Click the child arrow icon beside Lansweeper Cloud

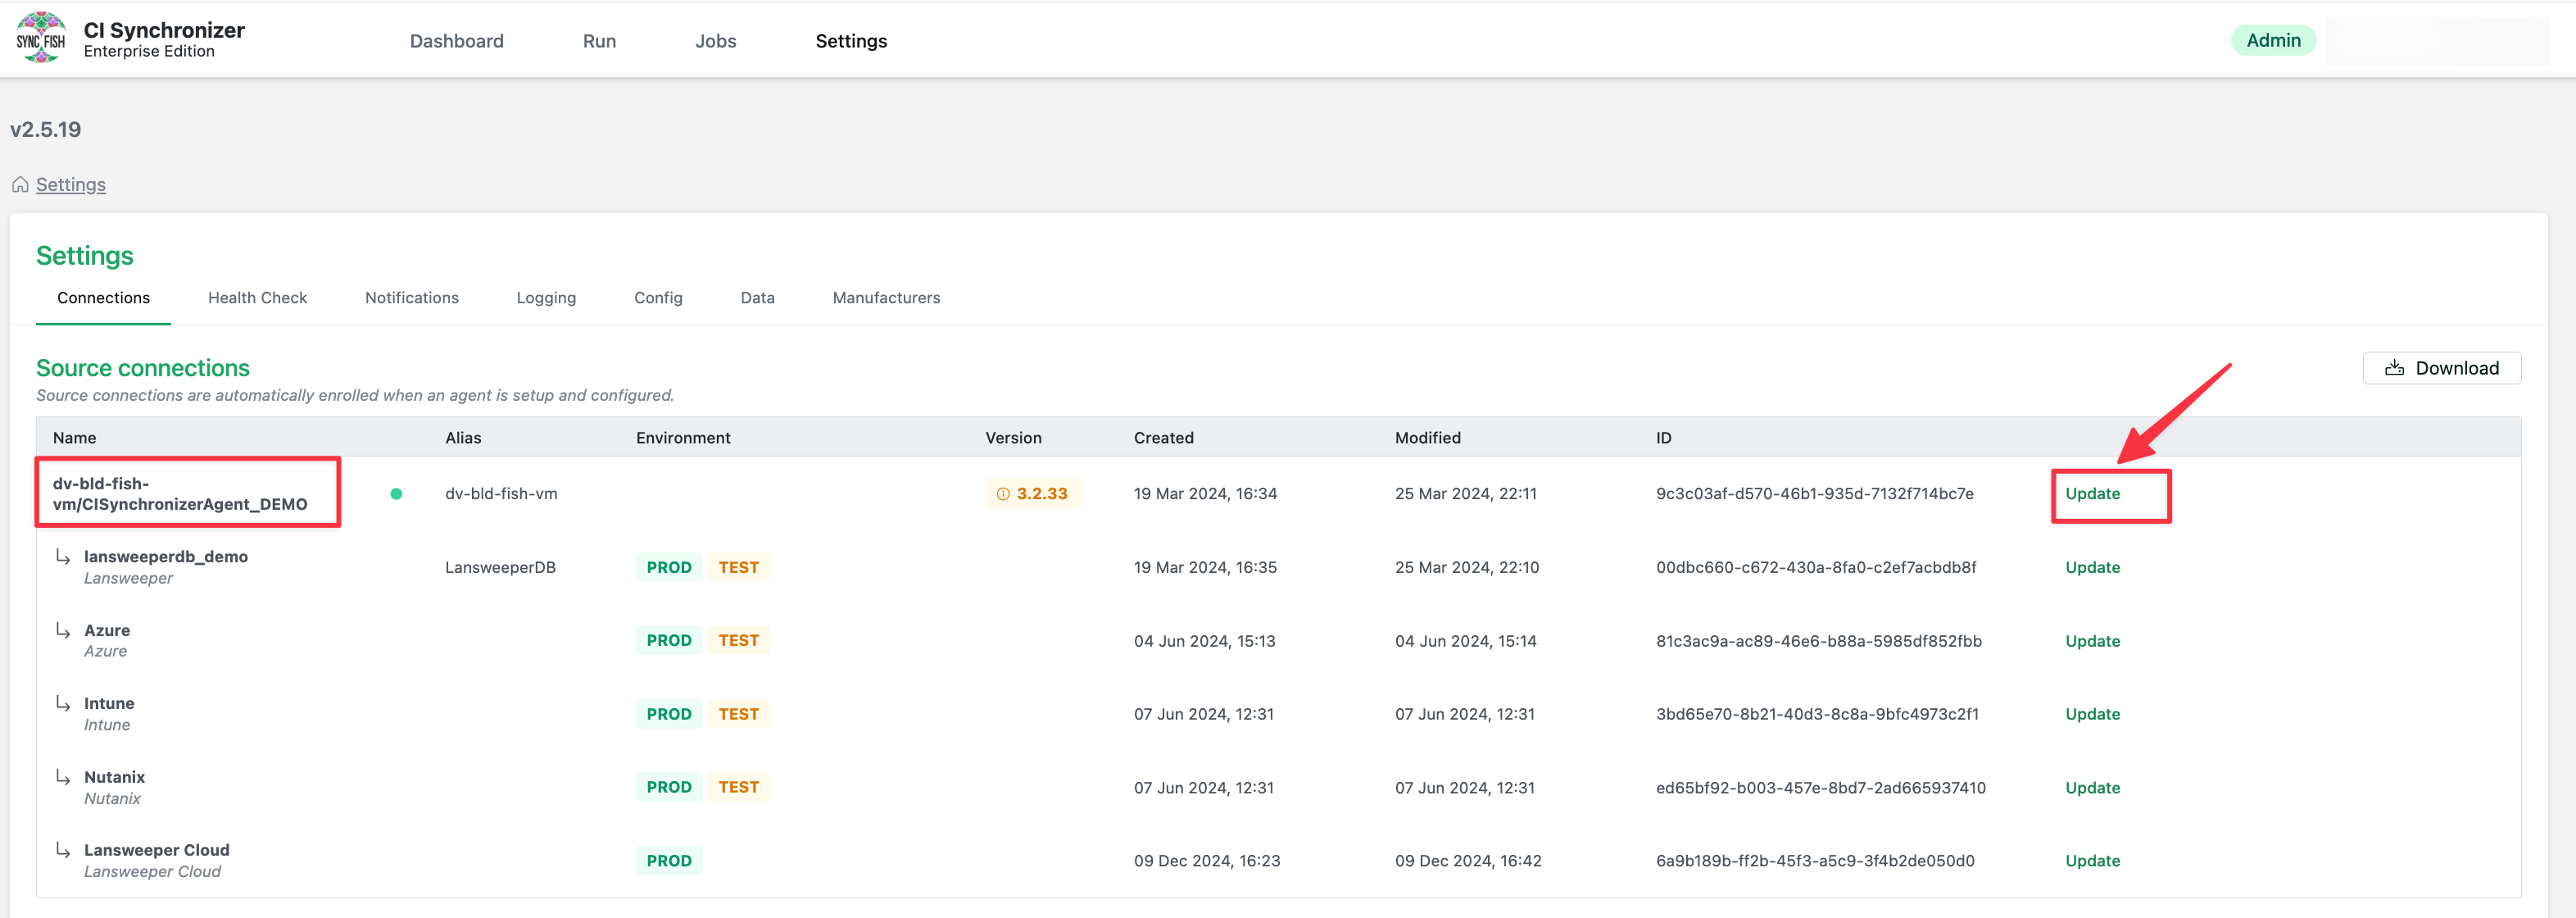coord(63,851)
